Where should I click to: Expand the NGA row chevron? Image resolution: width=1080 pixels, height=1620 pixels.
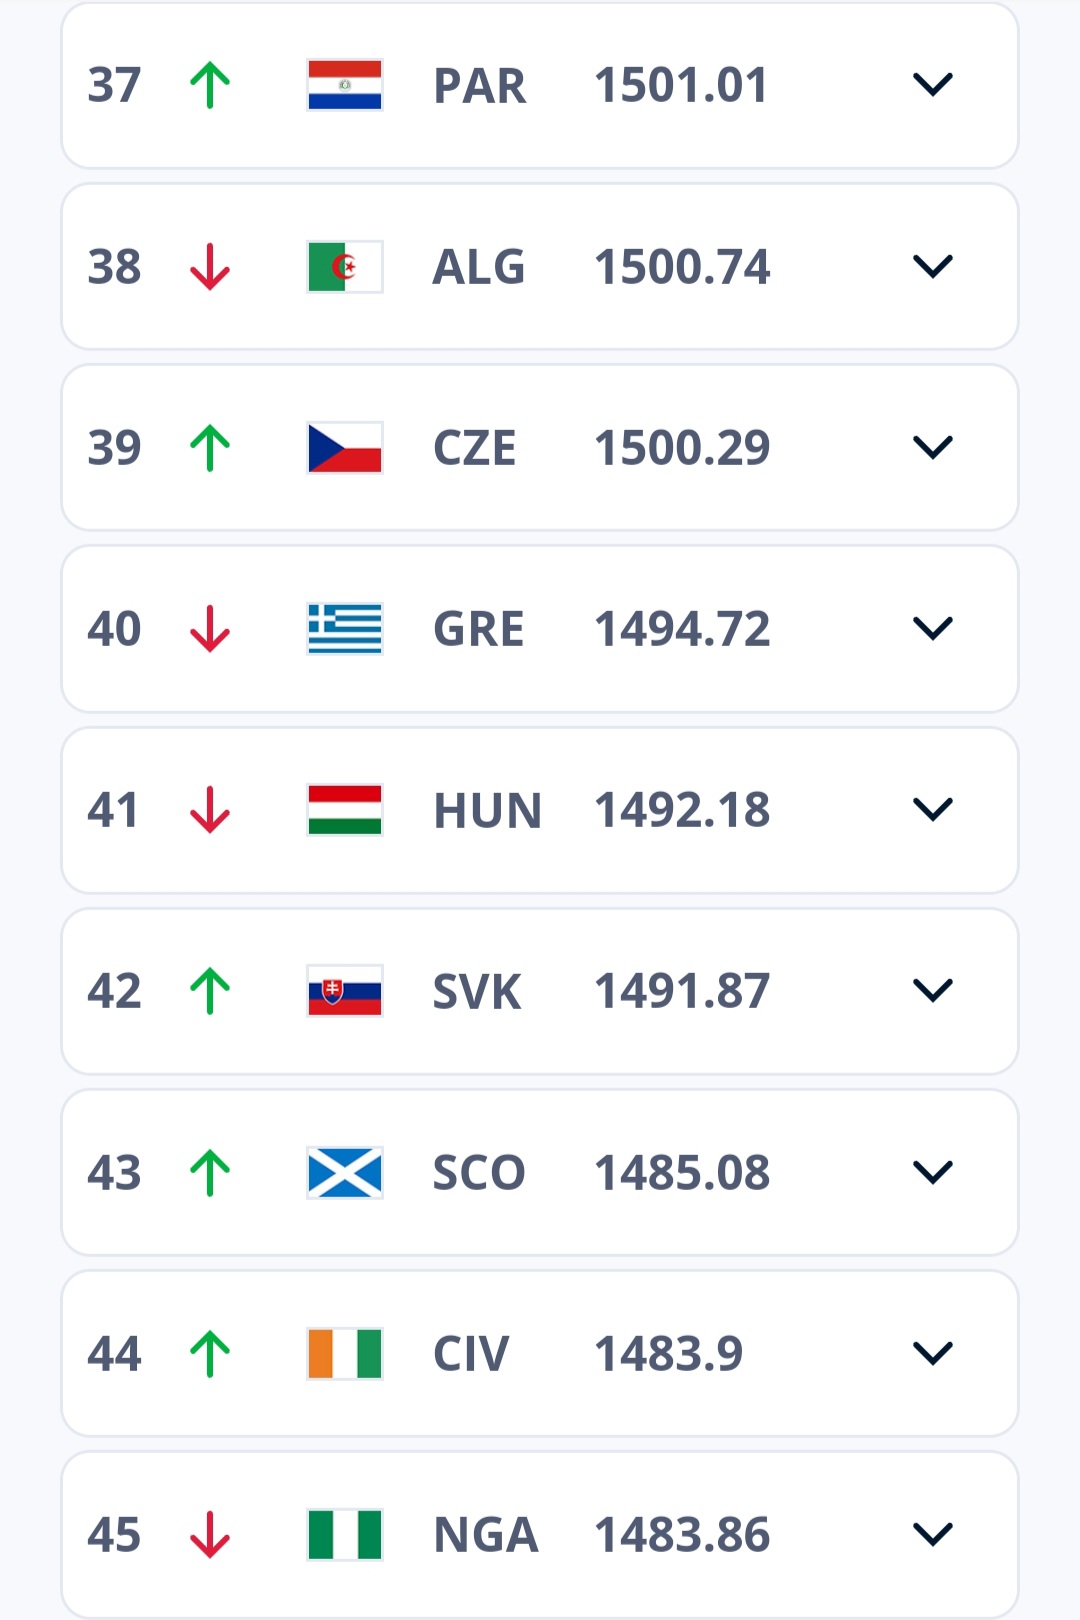(x=933, y=1535)
